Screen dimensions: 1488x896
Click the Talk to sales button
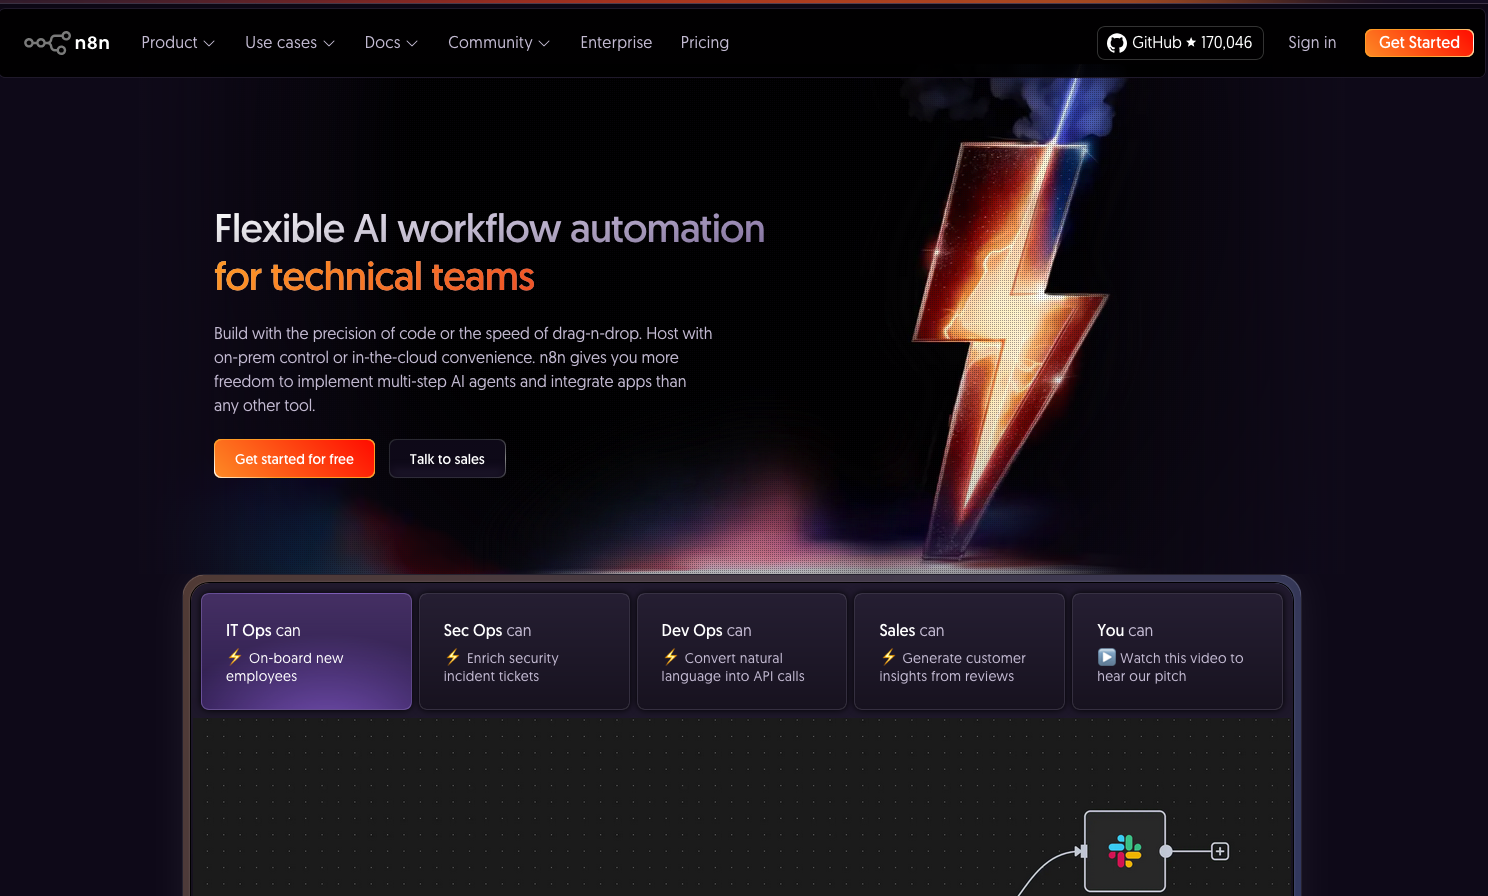447,459
